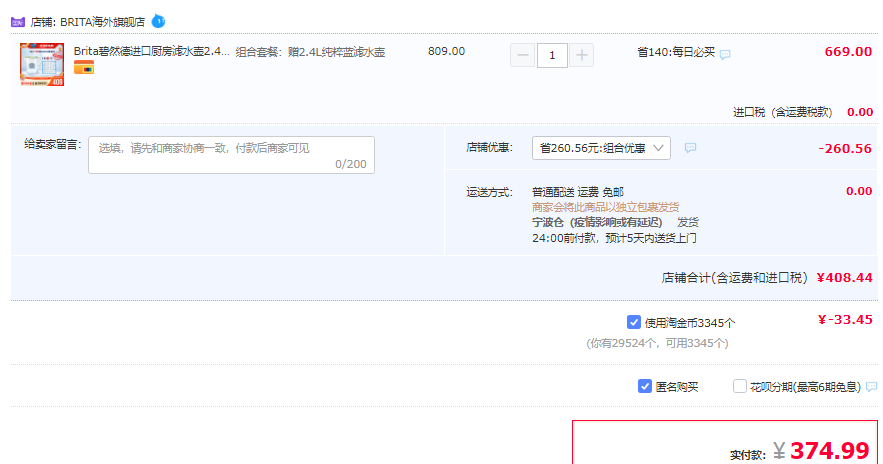Click the item subtotal 669.00
The image size is (883, 464).
pyautogui.click(x=848, y=52)
